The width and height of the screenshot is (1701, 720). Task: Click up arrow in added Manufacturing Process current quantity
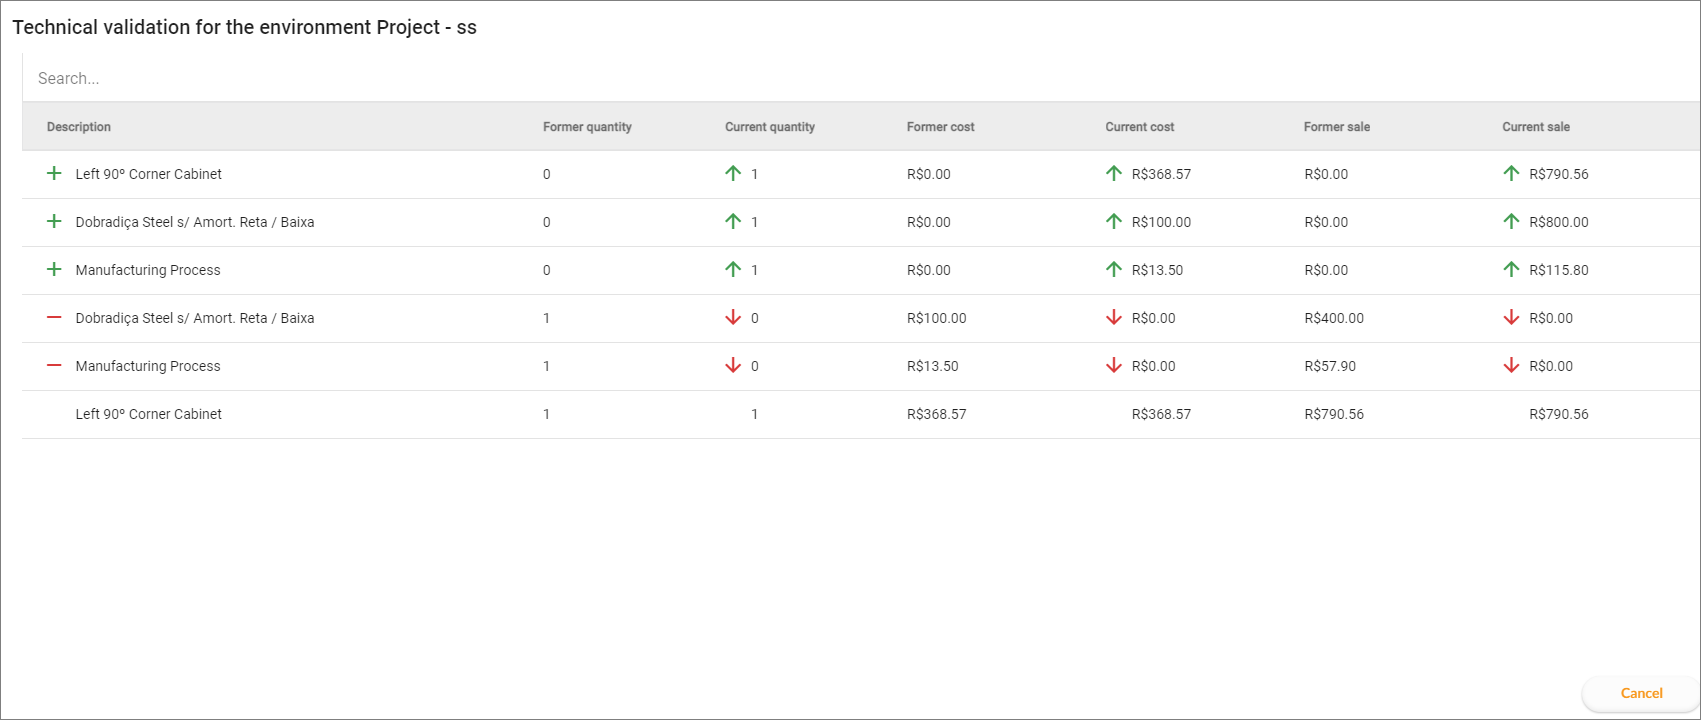[x=733, y=269]
